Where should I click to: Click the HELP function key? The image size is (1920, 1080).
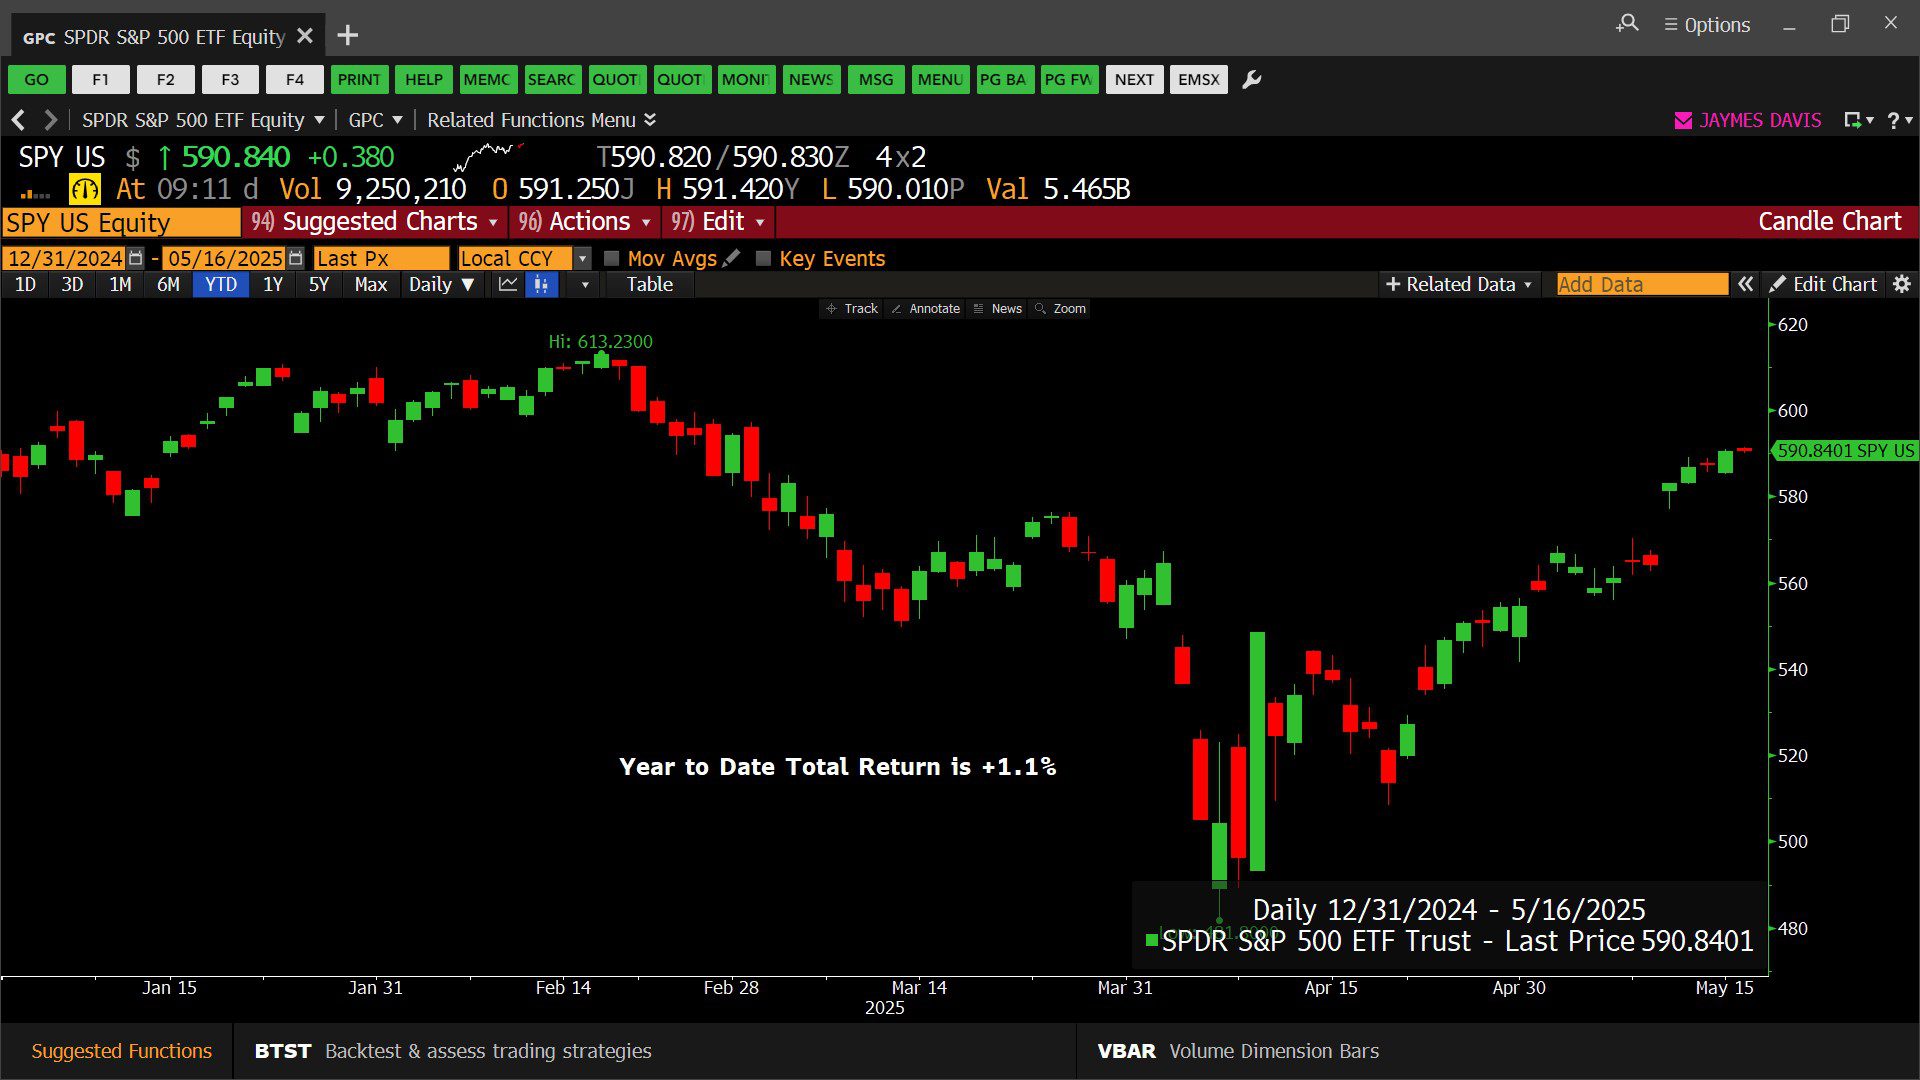pos(424,79)
